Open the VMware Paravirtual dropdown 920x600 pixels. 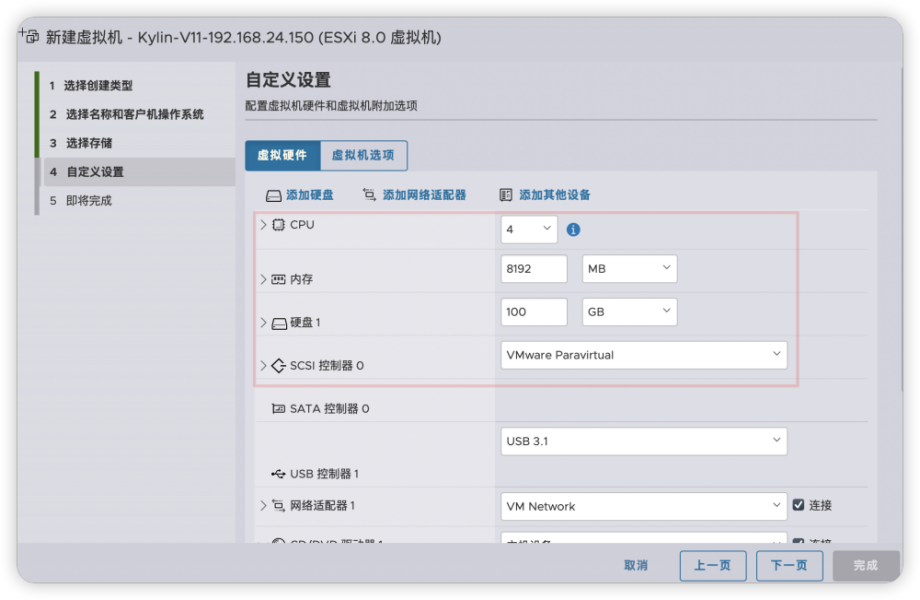[644, 355]
